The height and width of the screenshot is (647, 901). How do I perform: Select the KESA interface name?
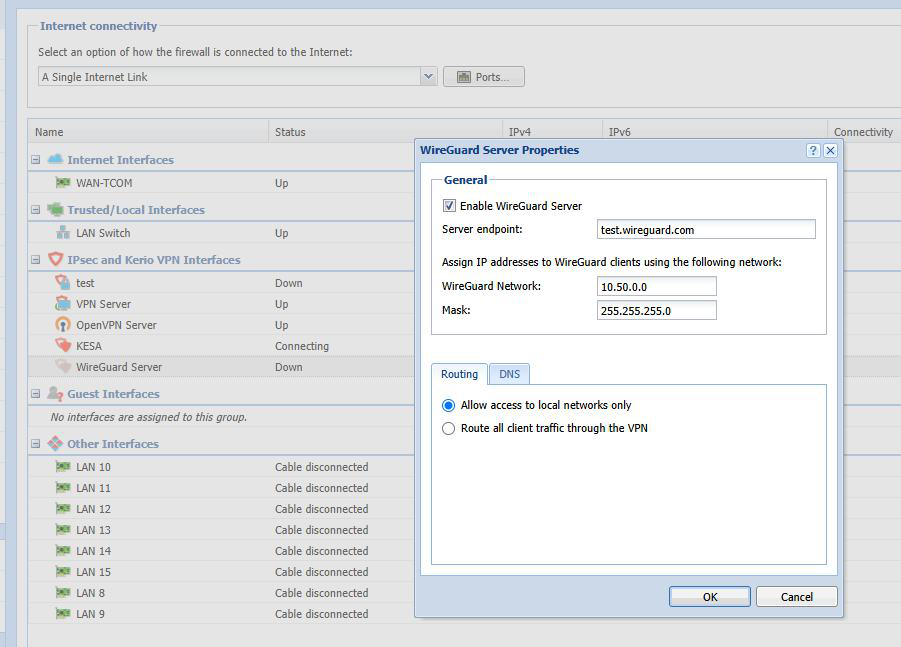click(x=89, y=346)
